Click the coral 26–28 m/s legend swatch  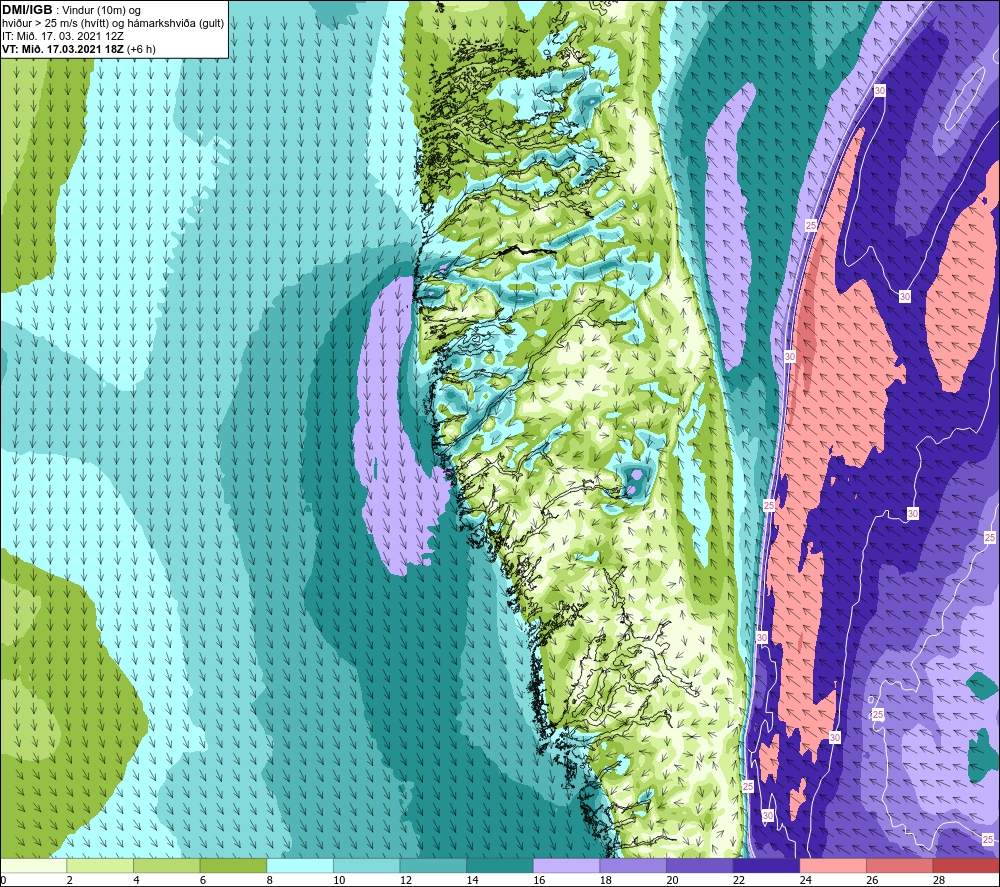coord(899,866)
